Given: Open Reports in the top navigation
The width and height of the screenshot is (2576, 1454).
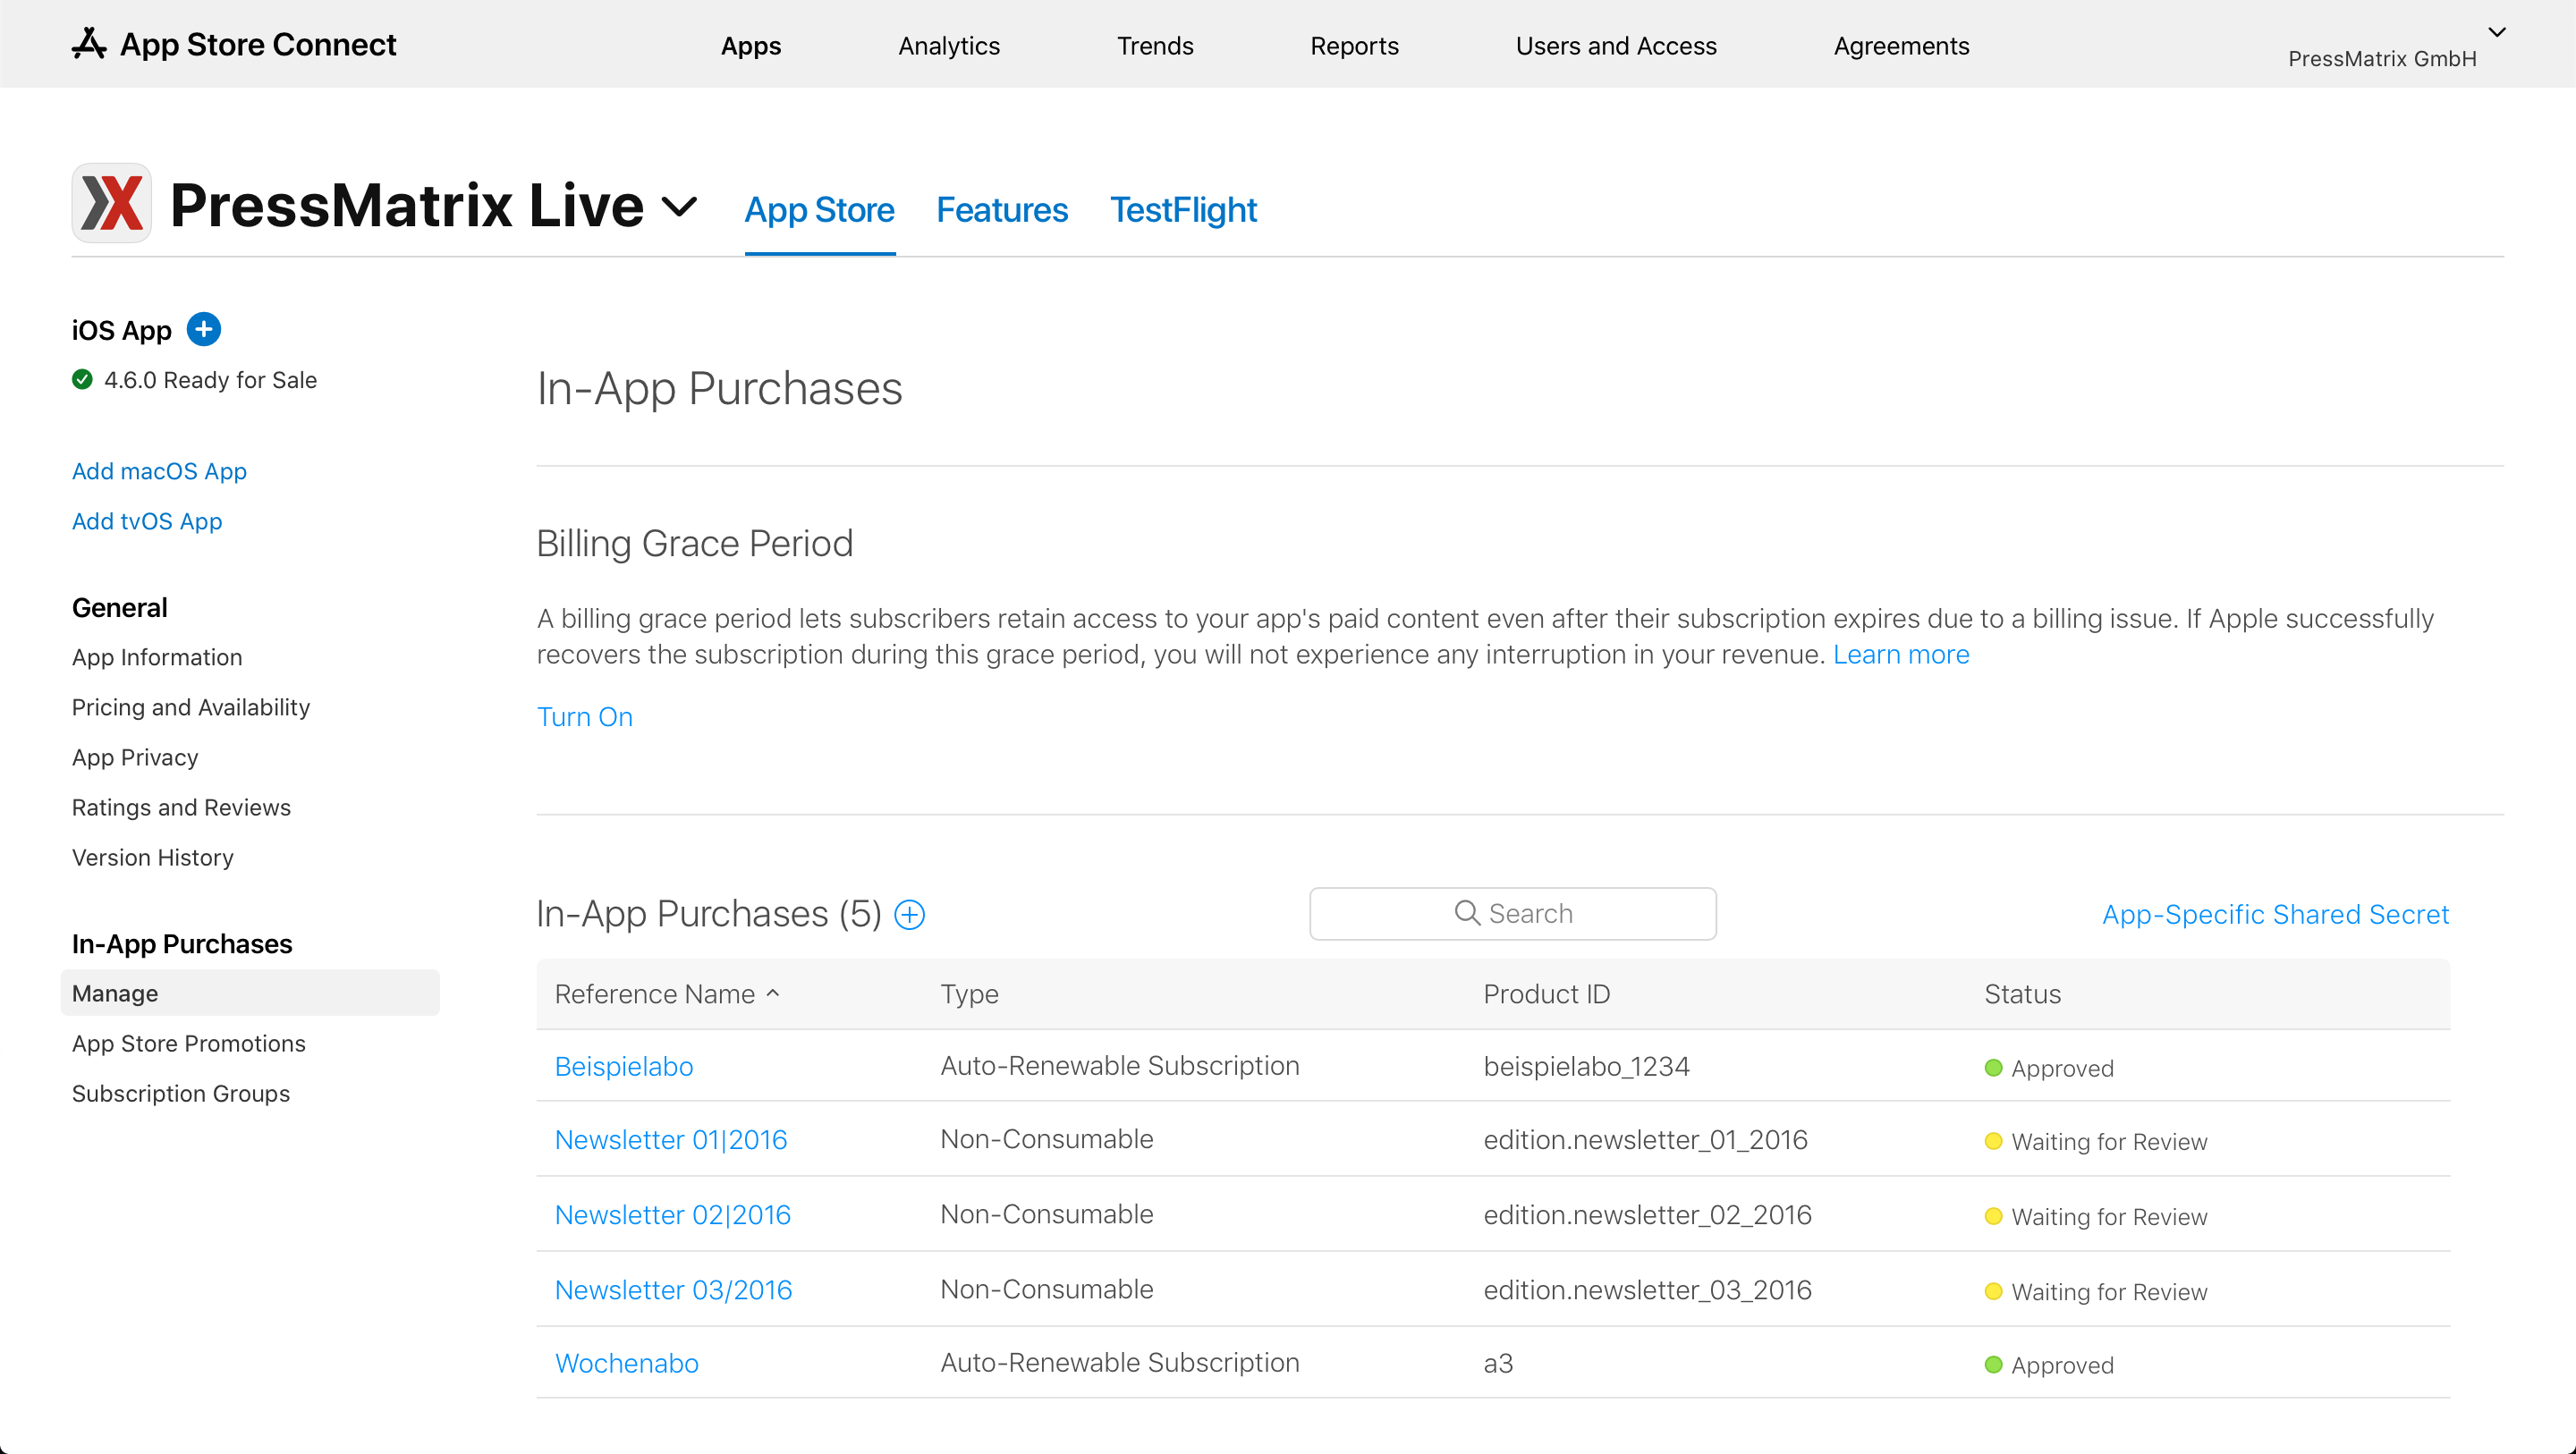Looking at the screenshot, I should pos(1354,46).
